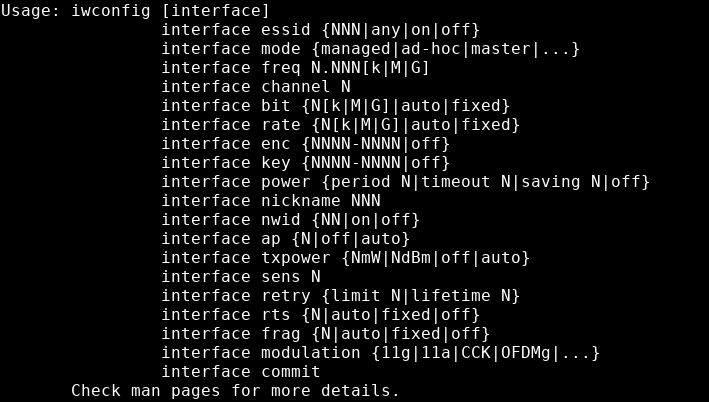Click the 'power' option keyword

285,182
